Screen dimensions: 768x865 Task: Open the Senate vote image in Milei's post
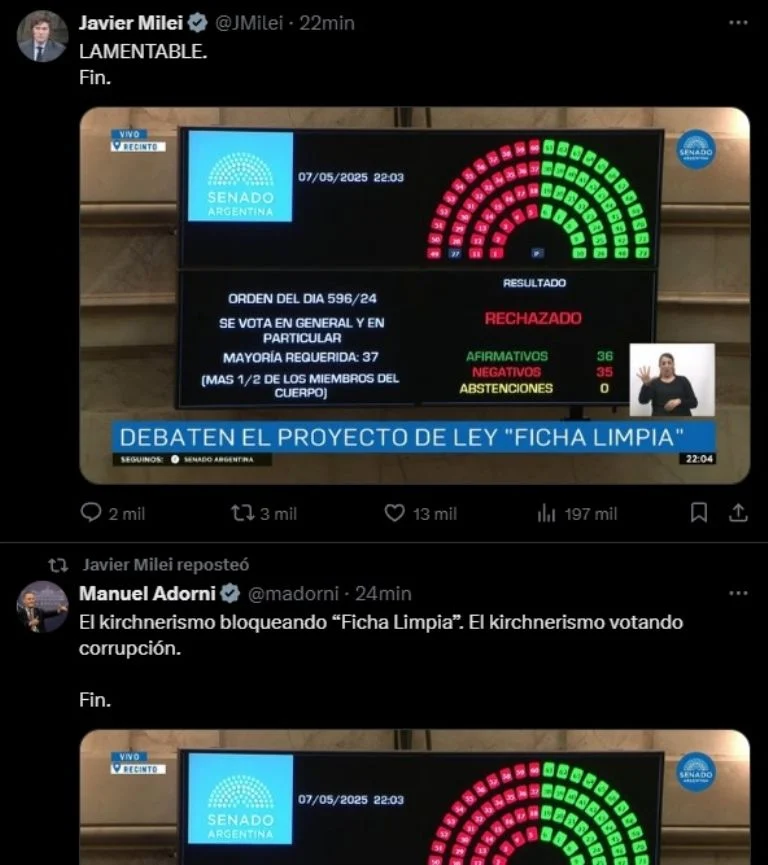click(414, 296)
